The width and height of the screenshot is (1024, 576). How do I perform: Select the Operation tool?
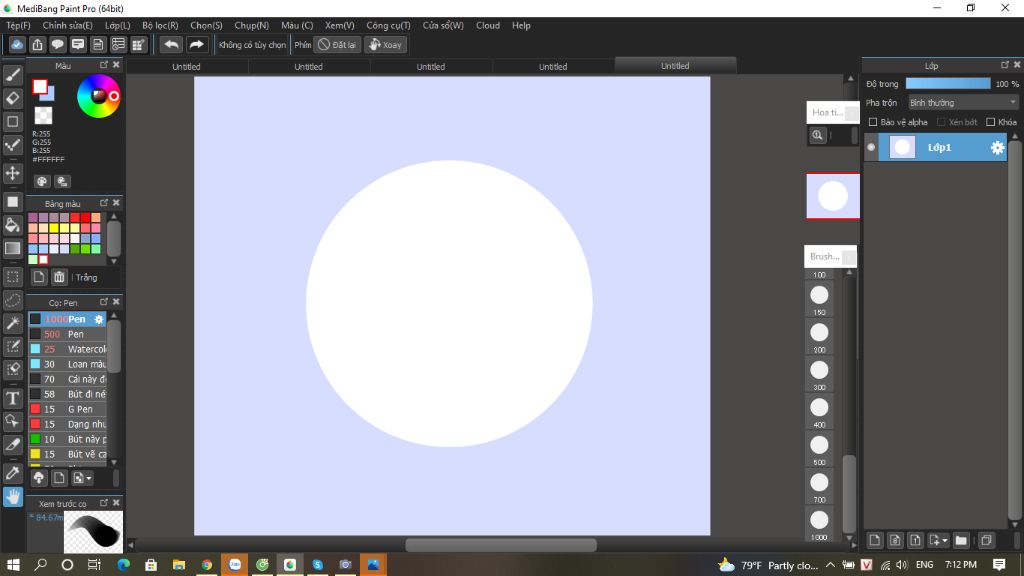tap(12, 421)
